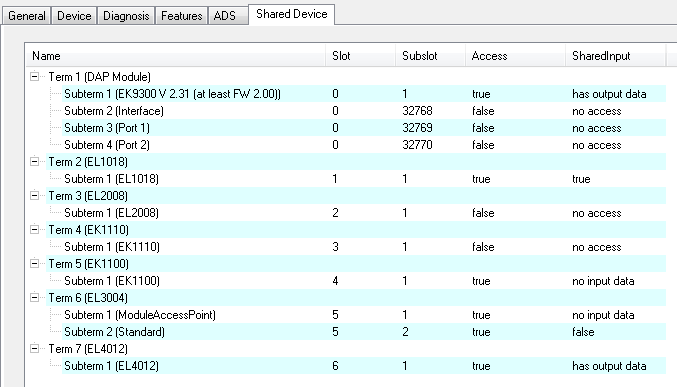Screen dimensions: 677x387
Task: Click Access value for Subterm 1 (EL2008)
Action: [483, 213]
